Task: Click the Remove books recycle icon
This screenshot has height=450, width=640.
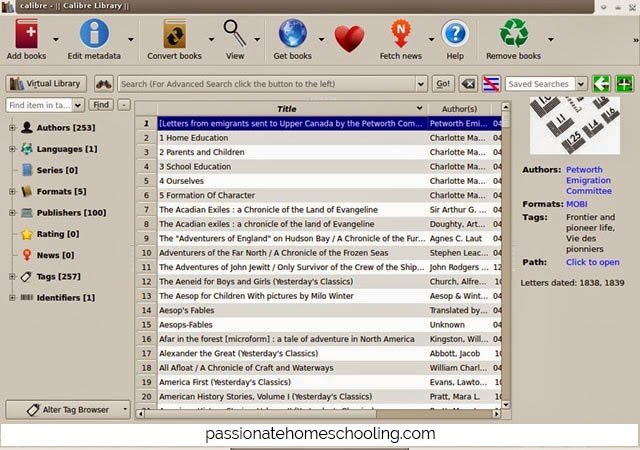Action: [514, 33]
